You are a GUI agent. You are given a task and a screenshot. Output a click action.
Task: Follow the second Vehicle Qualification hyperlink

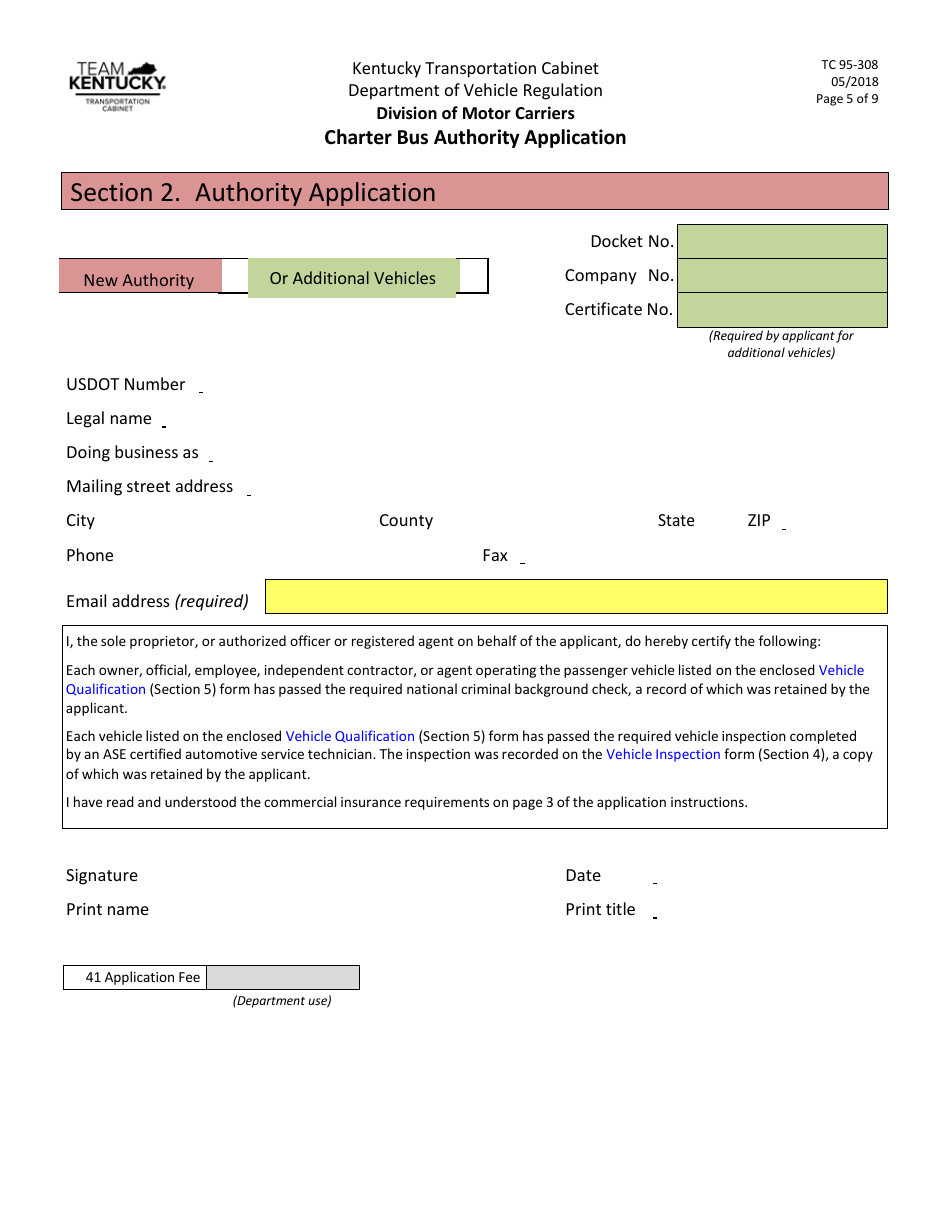click(350, 735)
